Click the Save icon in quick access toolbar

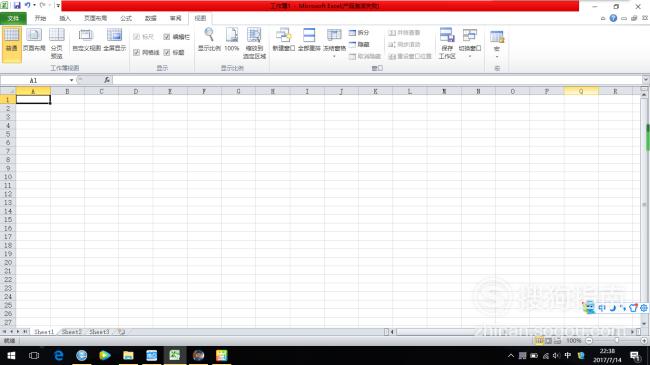(17, 5)
